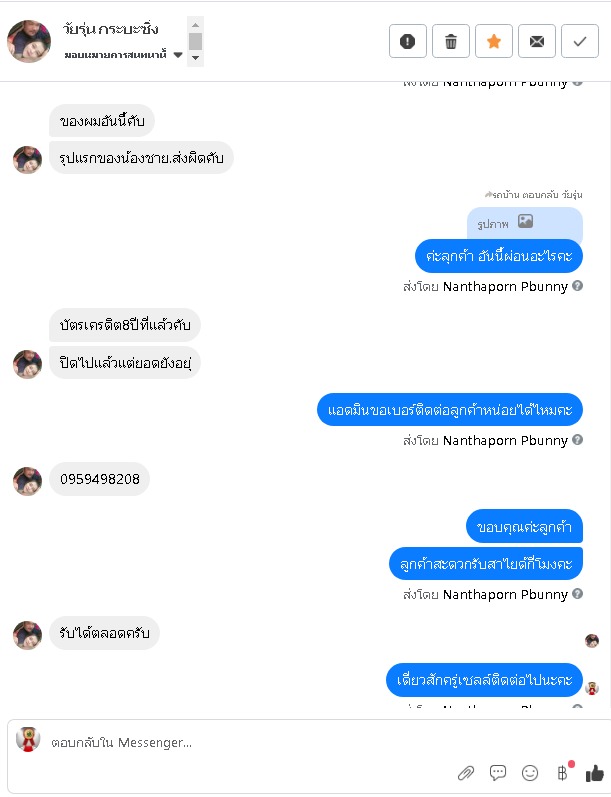Click the customer name in header
The image size is (611, 797).
110,28
